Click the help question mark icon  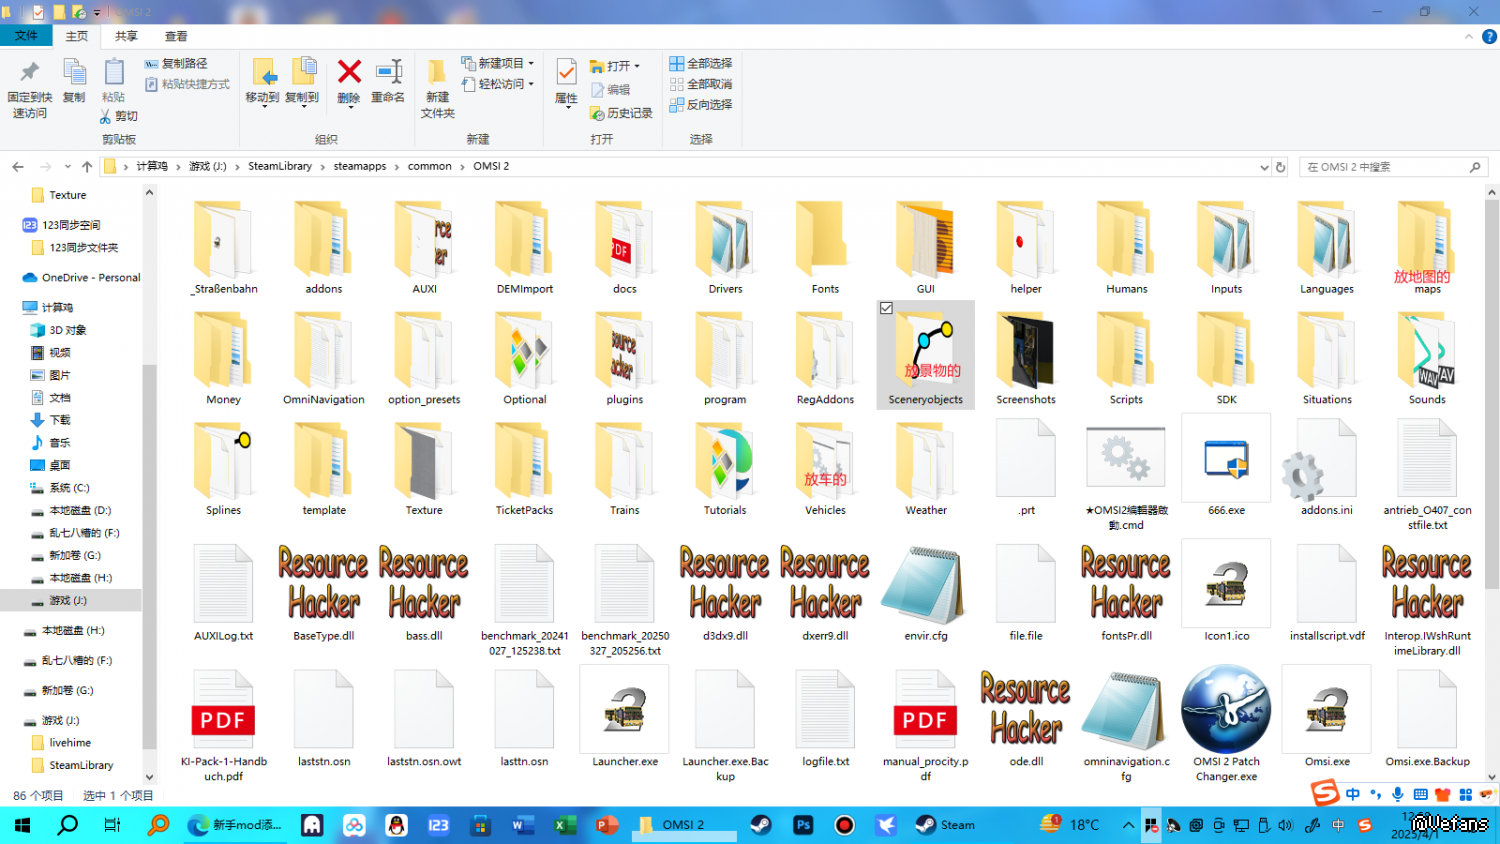(1489, 36)
